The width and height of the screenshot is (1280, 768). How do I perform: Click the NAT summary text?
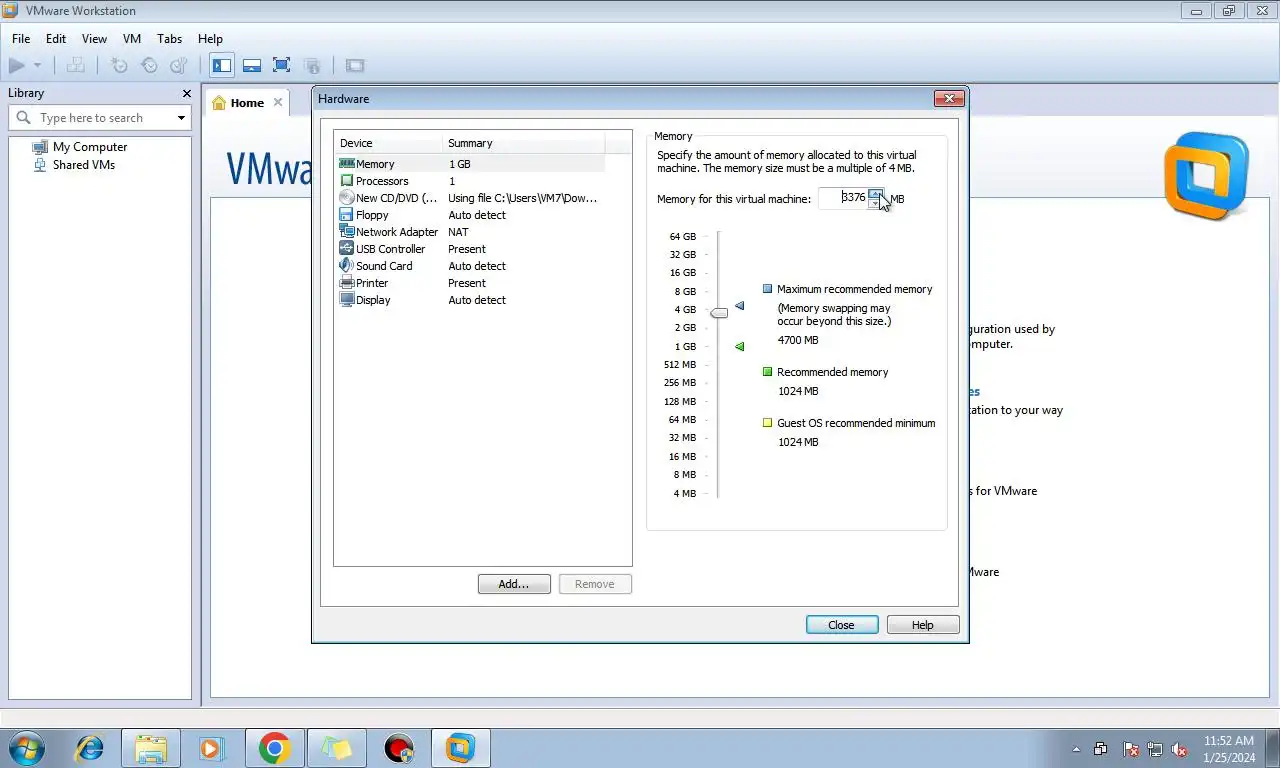click(x=458, y=232)
